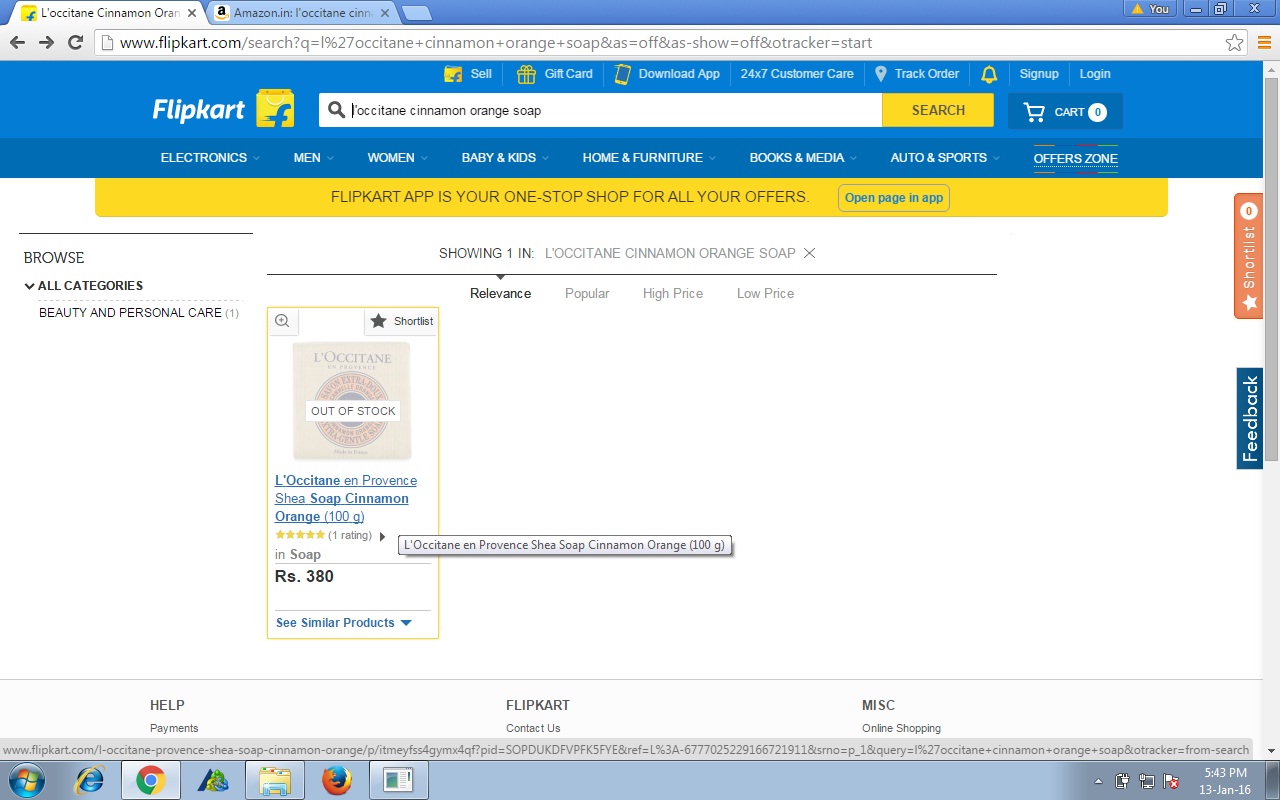Expand the BABY & KIDS menu

click(x=505, y=158)
